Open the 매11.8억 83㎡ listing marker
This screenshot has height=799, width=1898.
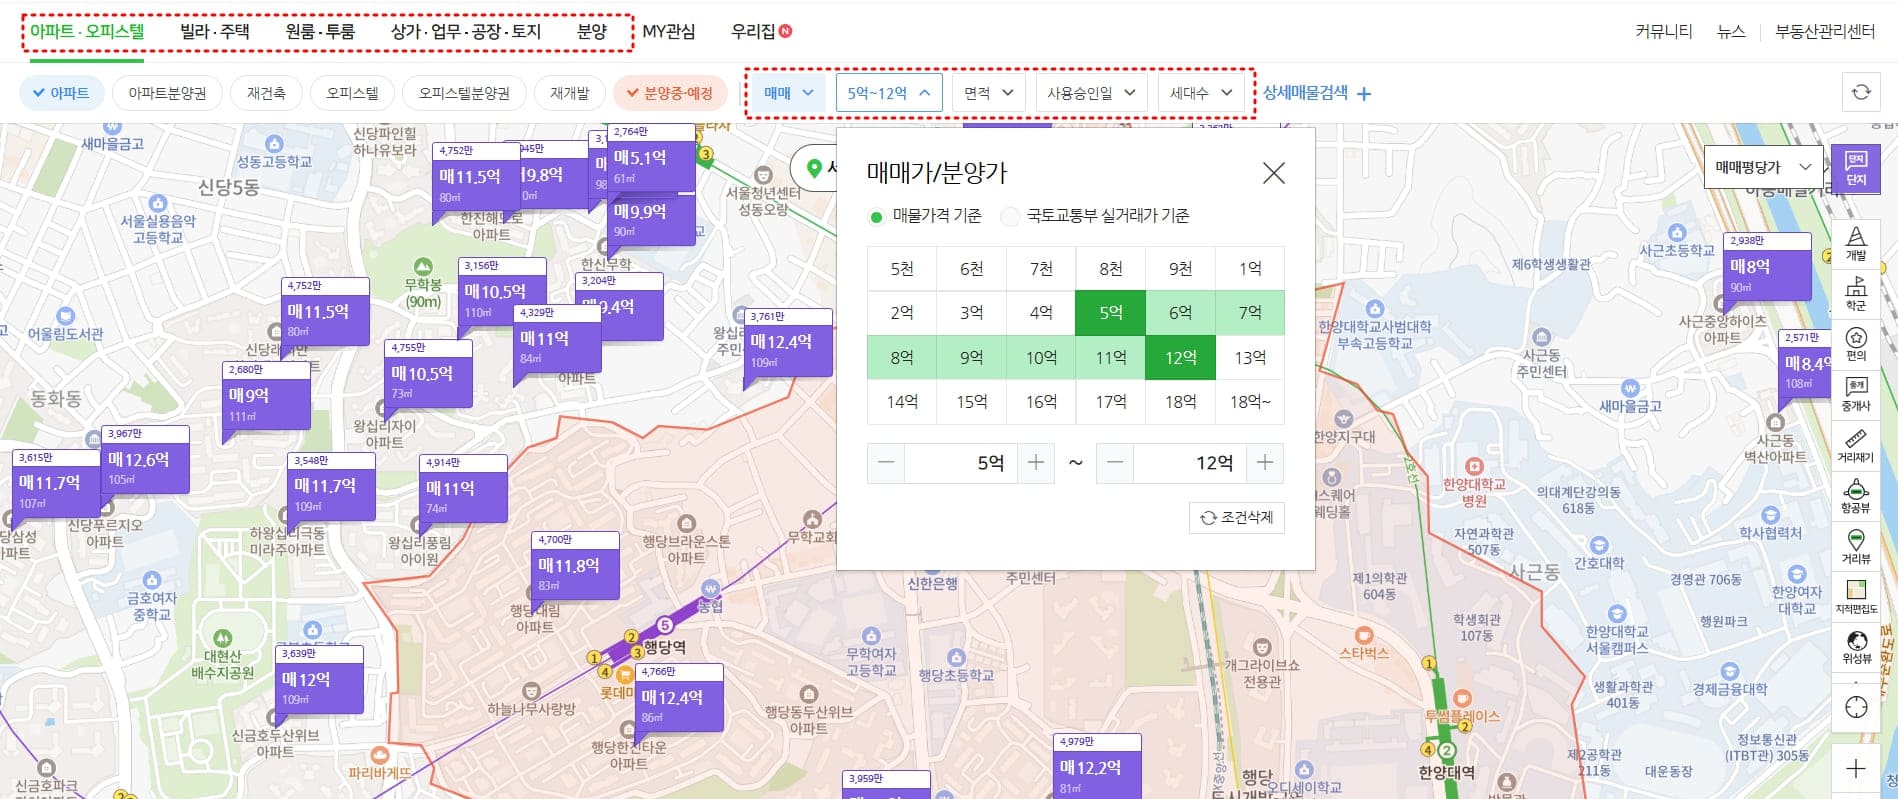point(576,566)
